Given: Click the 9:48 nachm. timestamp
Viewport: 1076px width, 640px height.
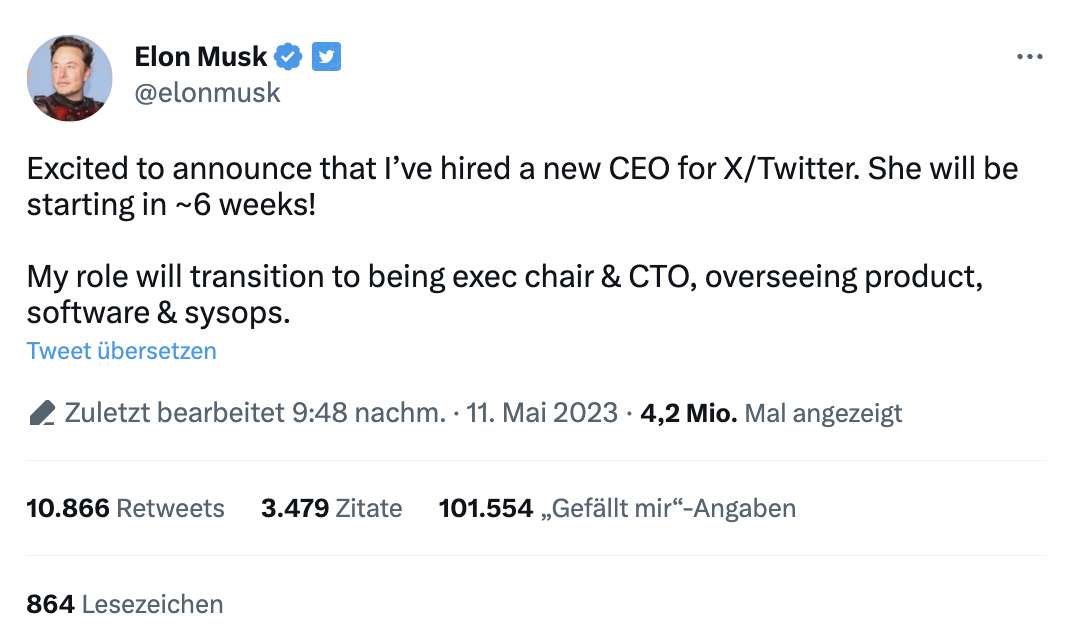Looking at the screenshot, I should click(366, 413).
